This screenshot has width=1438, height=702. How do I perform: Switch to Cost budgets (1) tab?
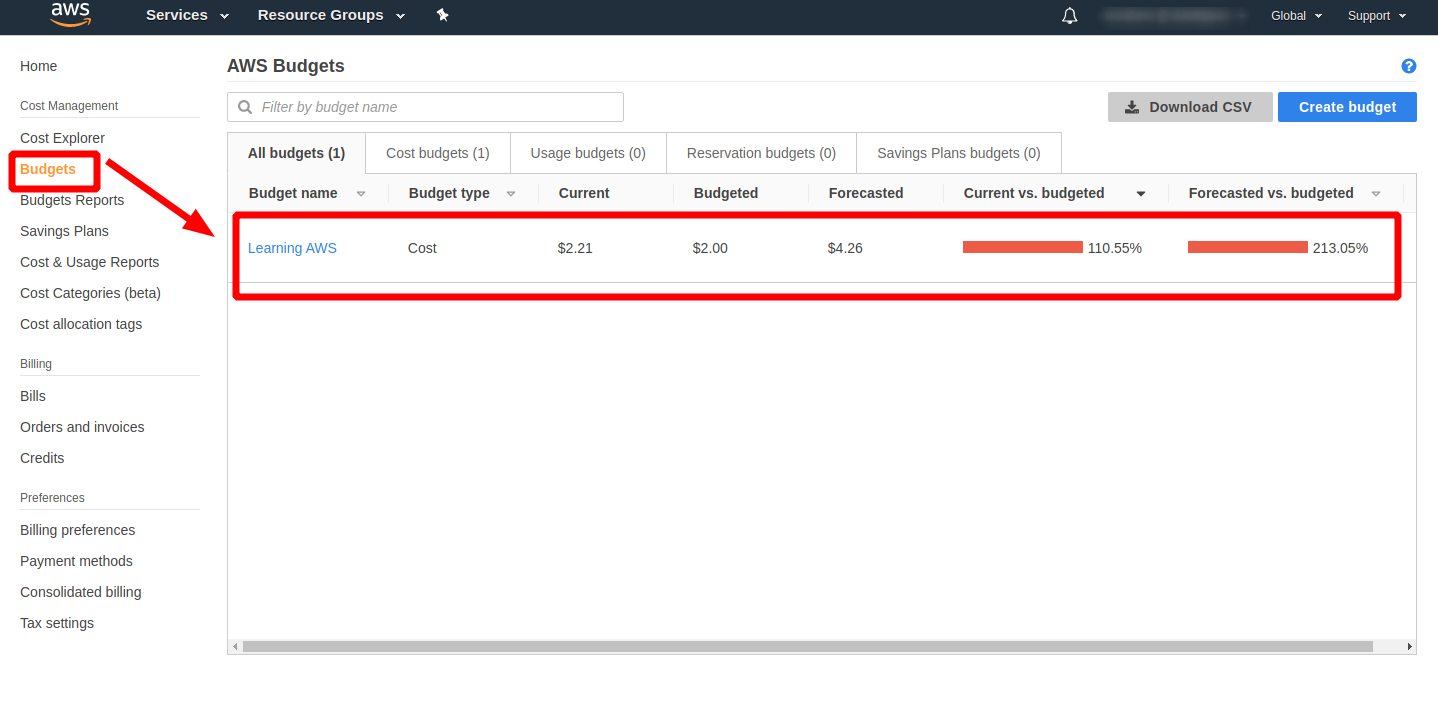438,153
